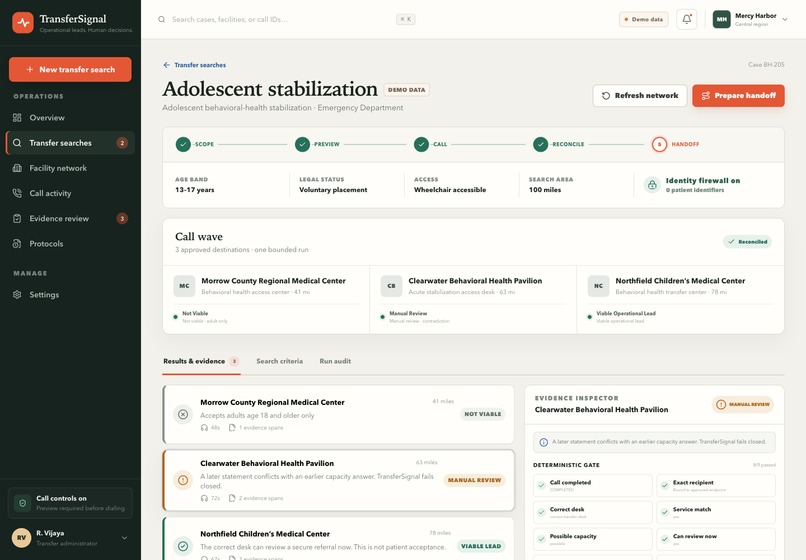
Task: Click the NOT VIABLE badge on Morrow County result
Action: click(483, 414)
